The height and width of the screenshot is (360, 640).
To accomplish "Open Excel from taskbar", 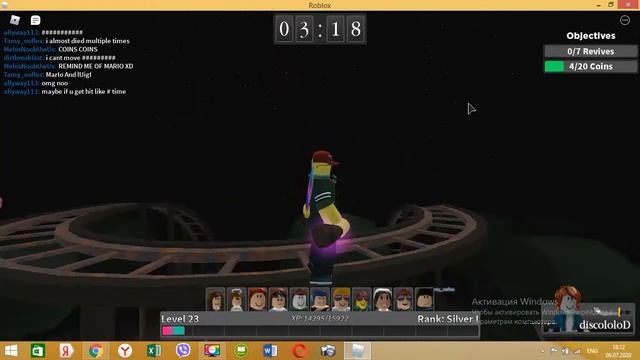I will pyautogui.click(x=154, y=351).
